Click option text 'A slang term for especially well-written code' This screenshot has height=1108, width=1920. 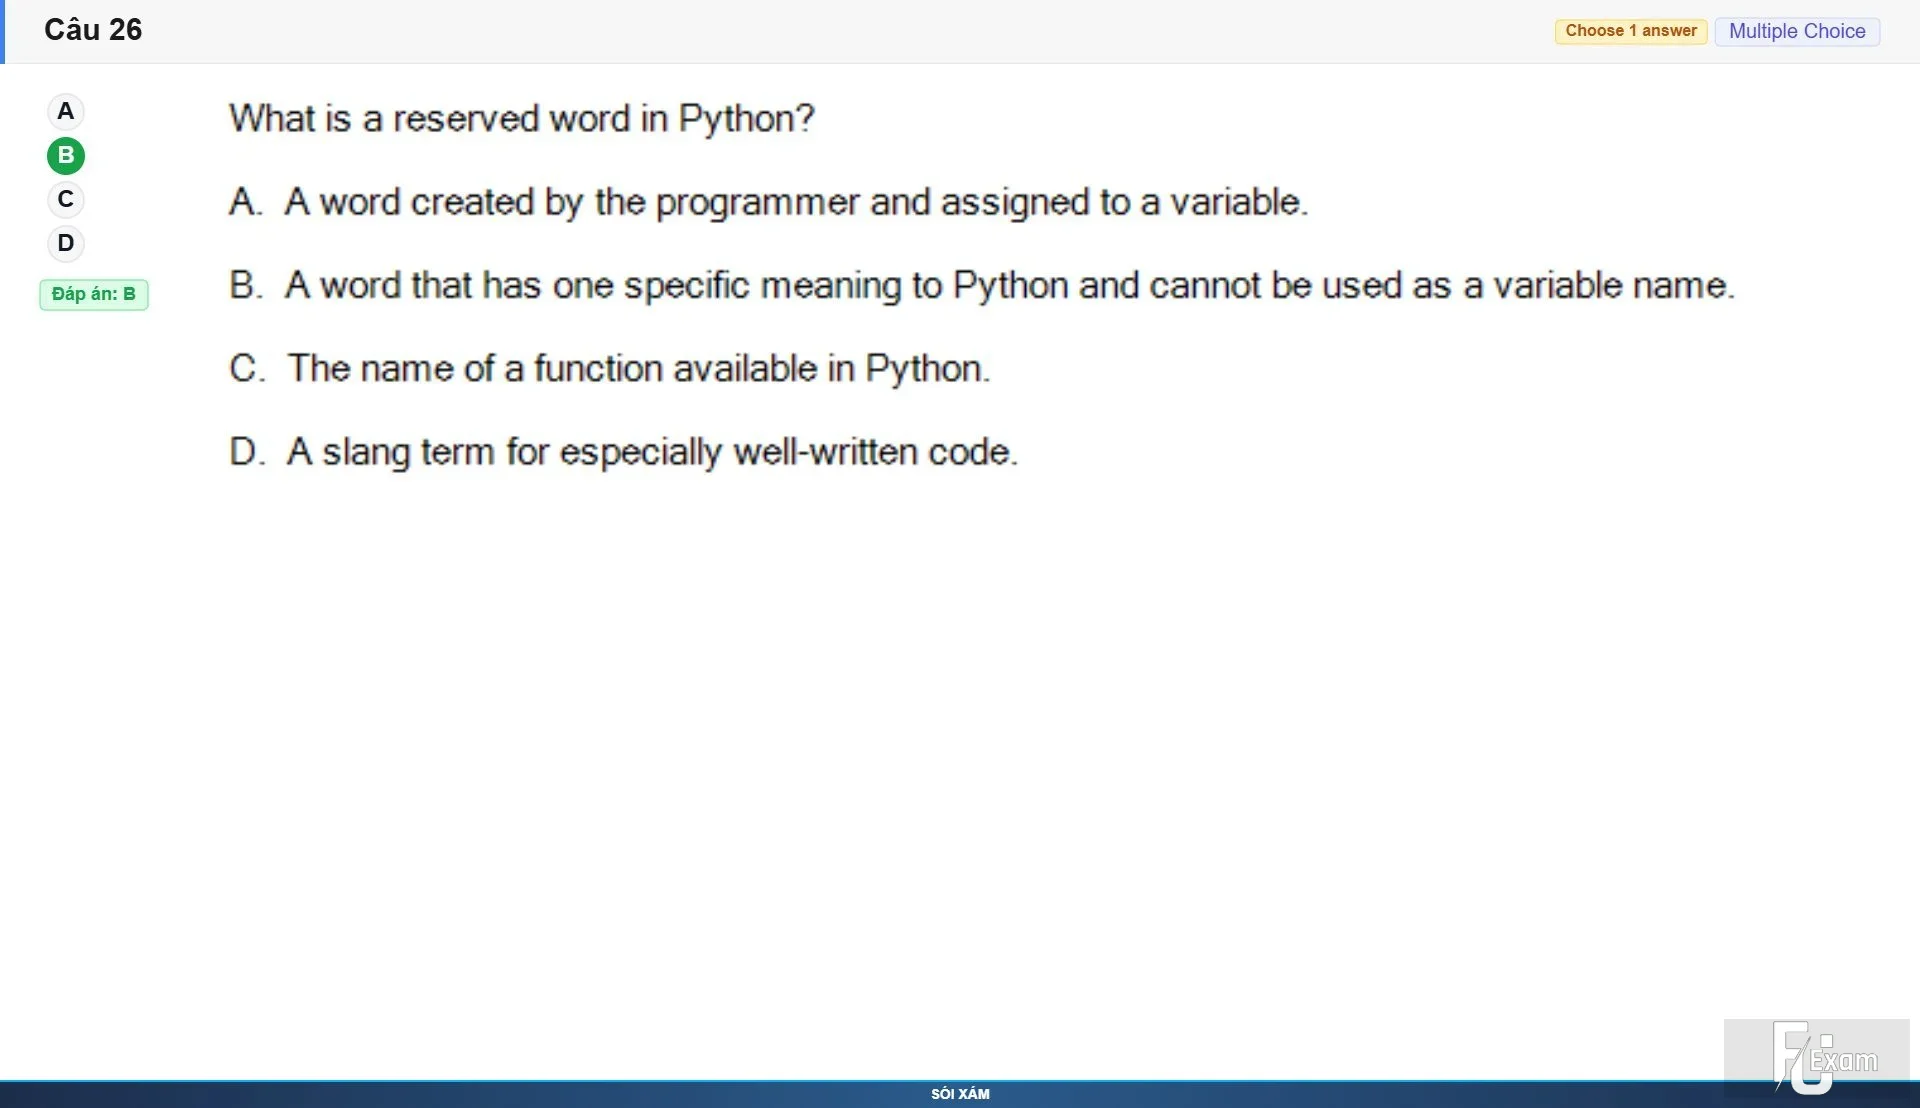(623, 452)
